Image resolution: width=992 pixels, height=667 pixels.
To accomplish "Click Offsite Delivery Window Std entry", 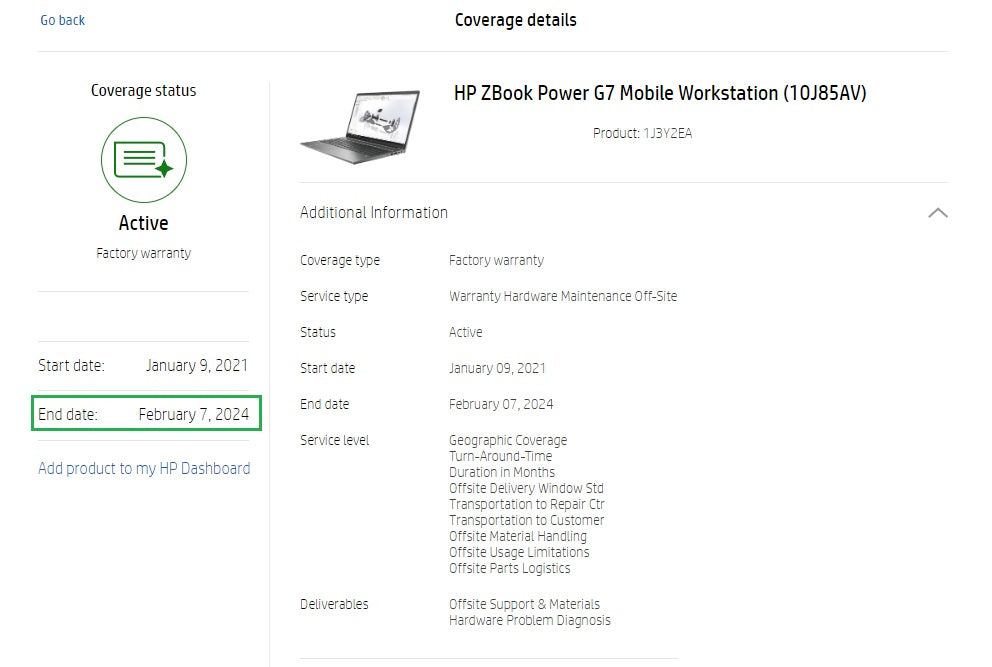I will 526,489.
